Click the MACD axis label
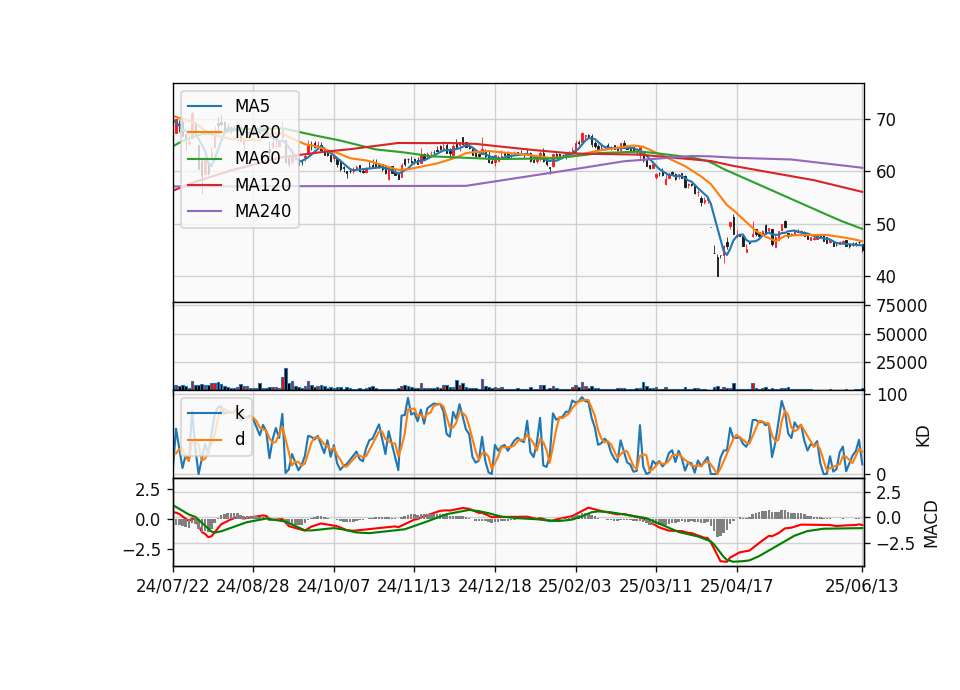The image size is (960, 690). click(x=931, y=524)
